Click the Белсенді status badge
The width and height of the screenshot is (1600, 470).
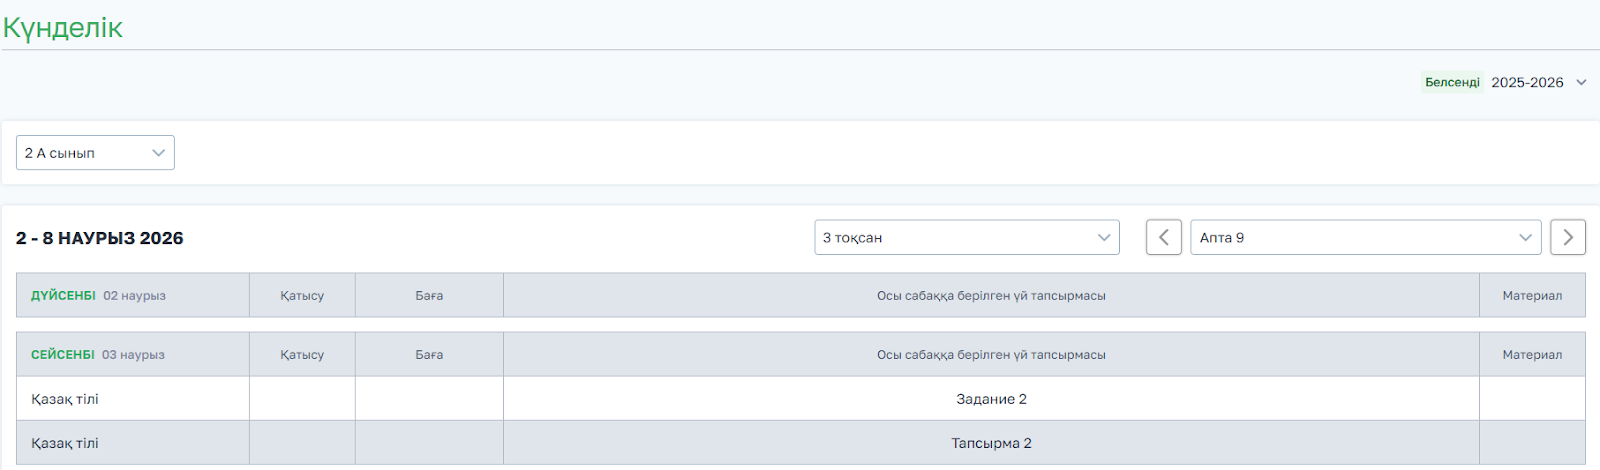[x=1452, y=82]
